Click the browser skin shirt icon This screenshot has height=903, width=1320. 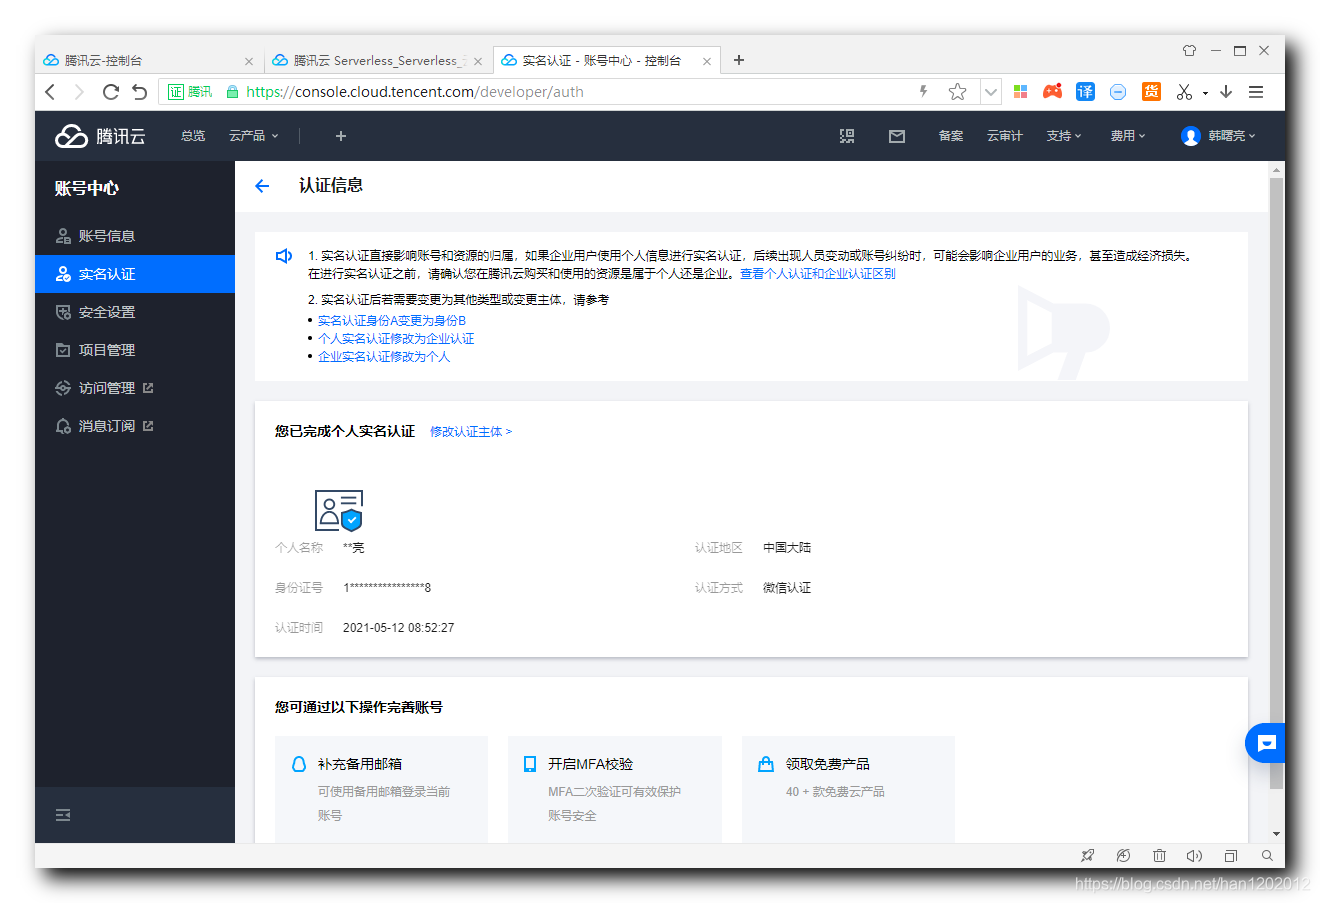pyautogui.click(x=1189, y=50)
